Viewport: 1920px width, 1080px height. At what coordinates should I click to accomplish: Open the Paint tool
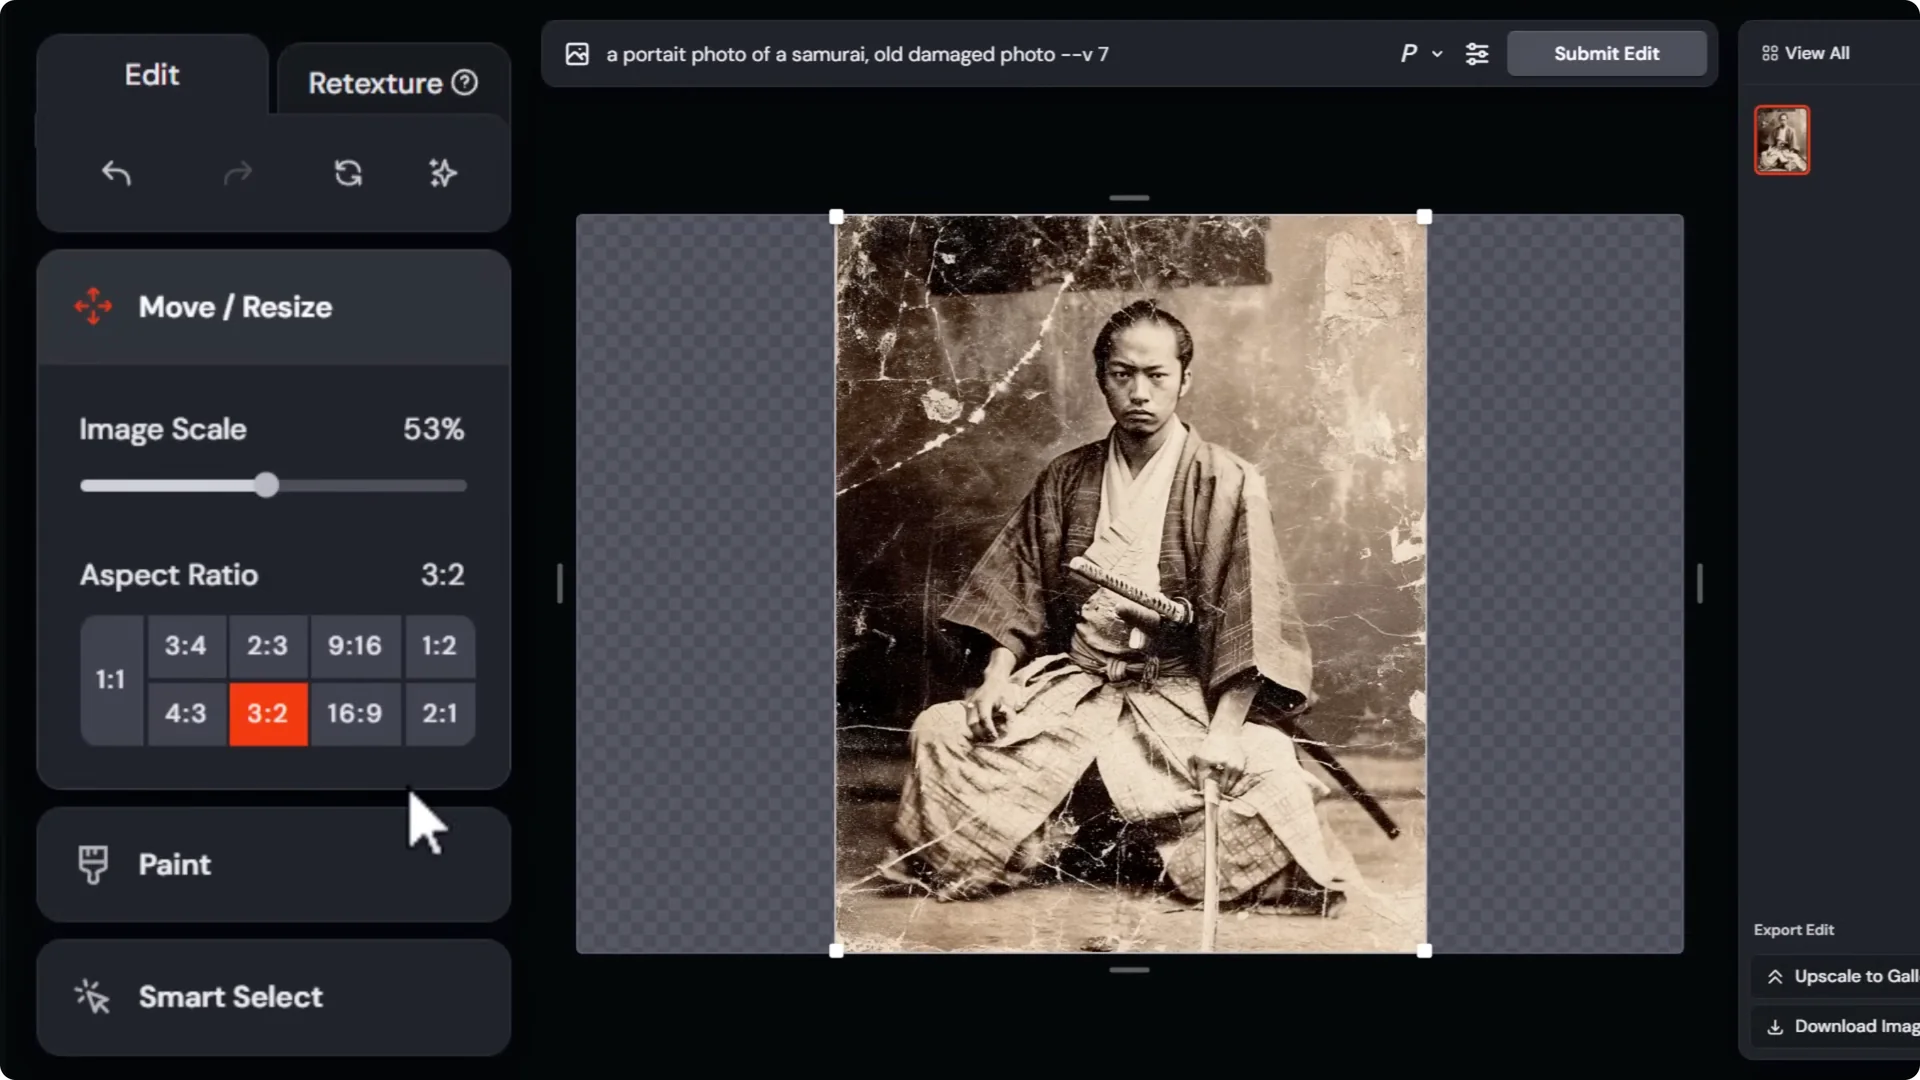pyautogui.click(x=174, y=864)
